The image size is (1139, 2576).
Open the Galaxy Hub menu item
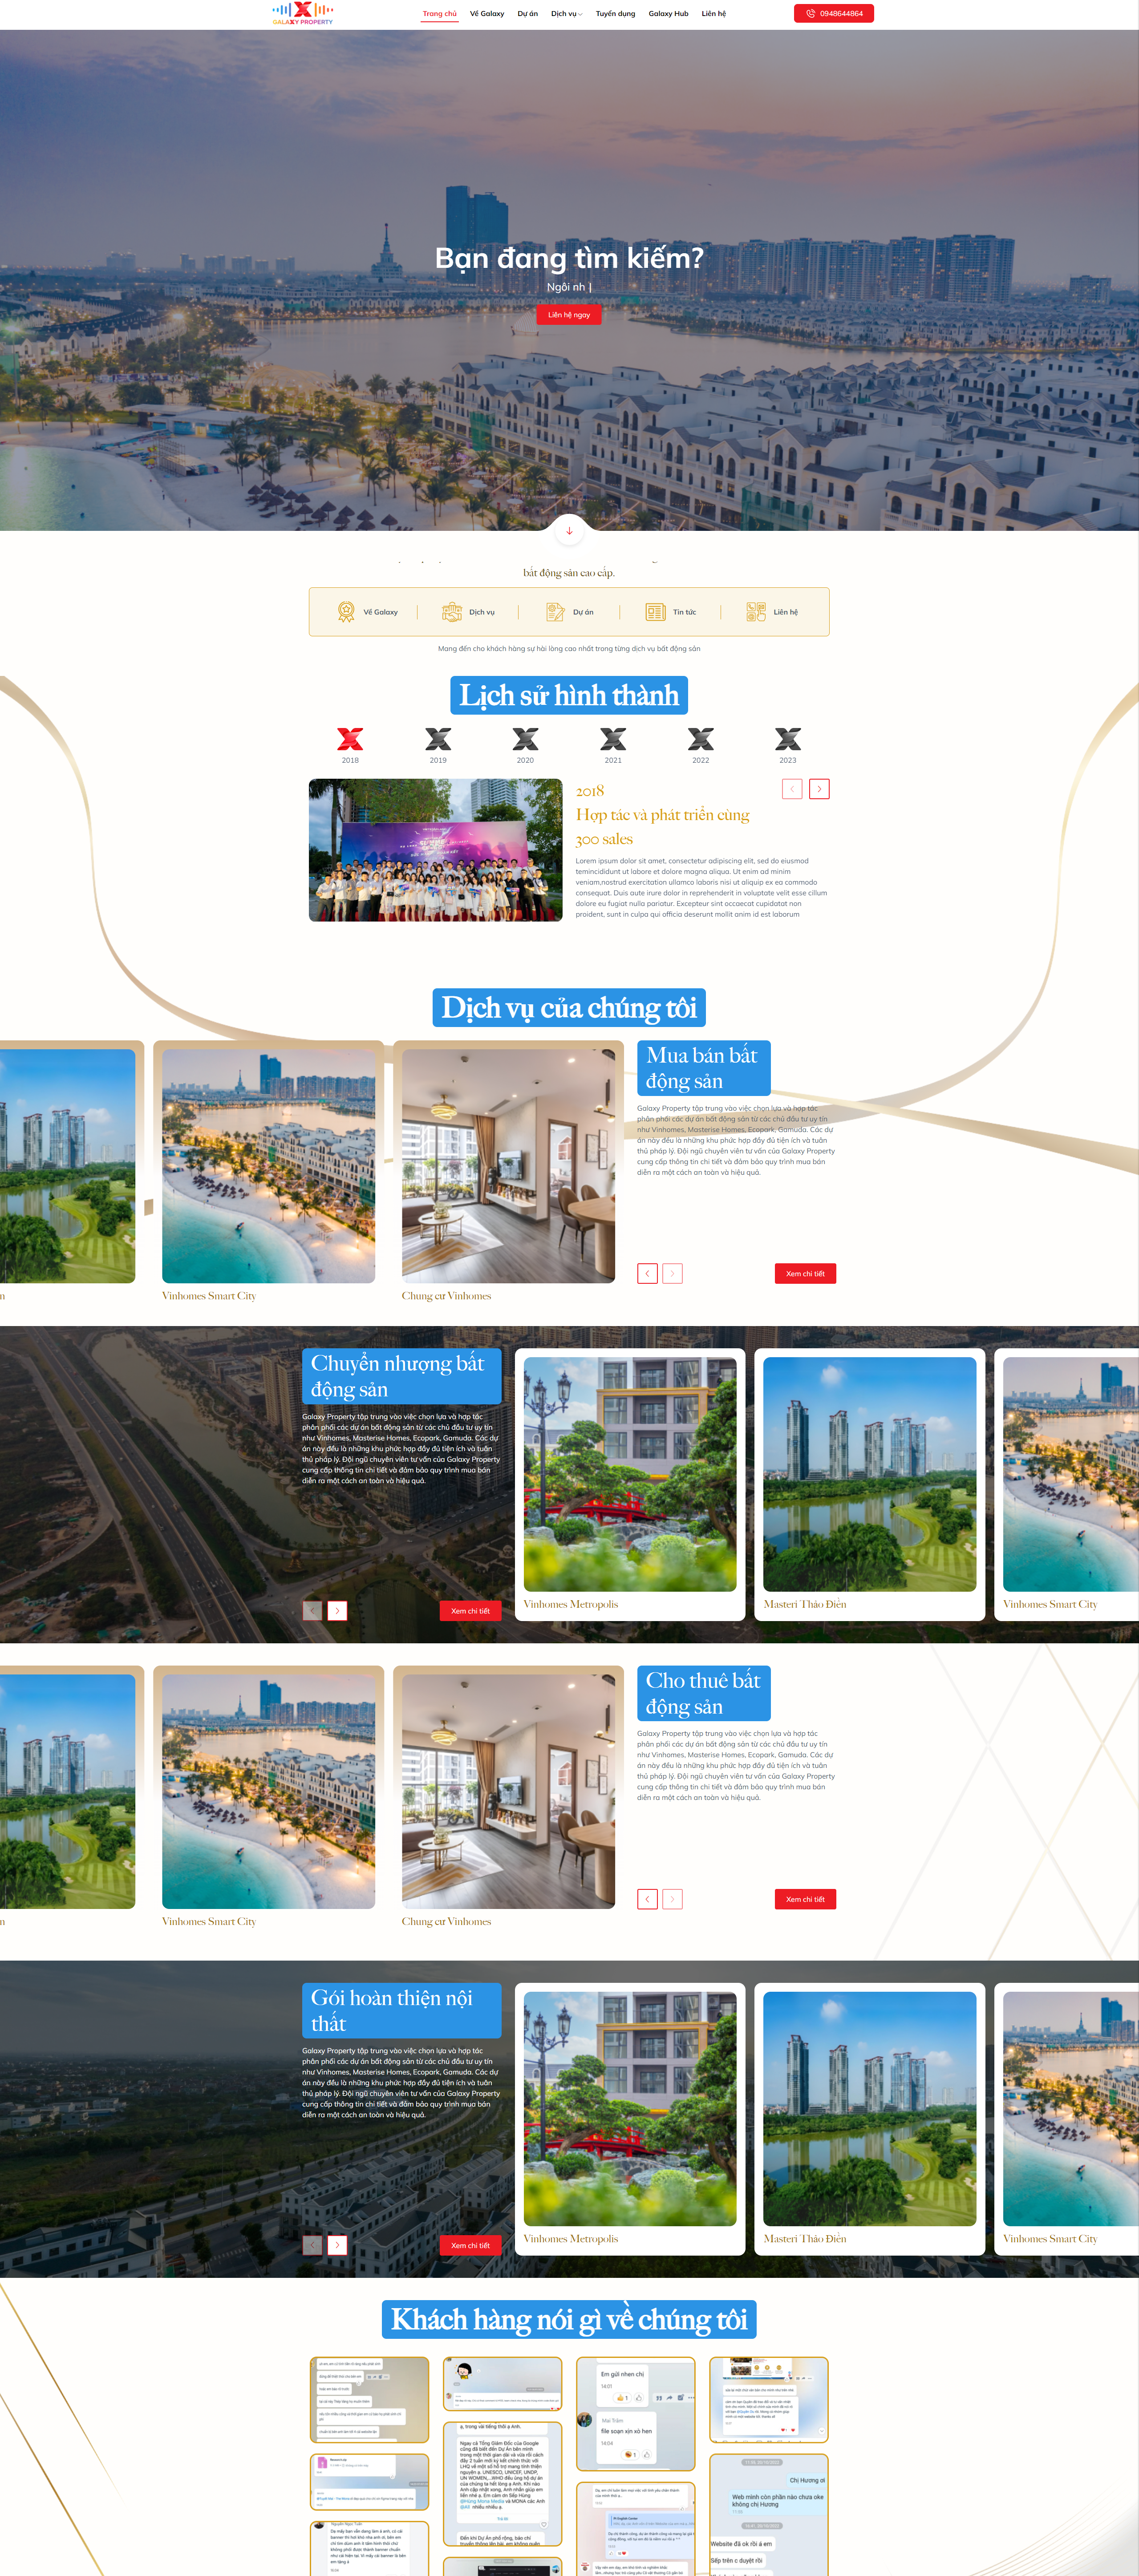pos(668,14)
